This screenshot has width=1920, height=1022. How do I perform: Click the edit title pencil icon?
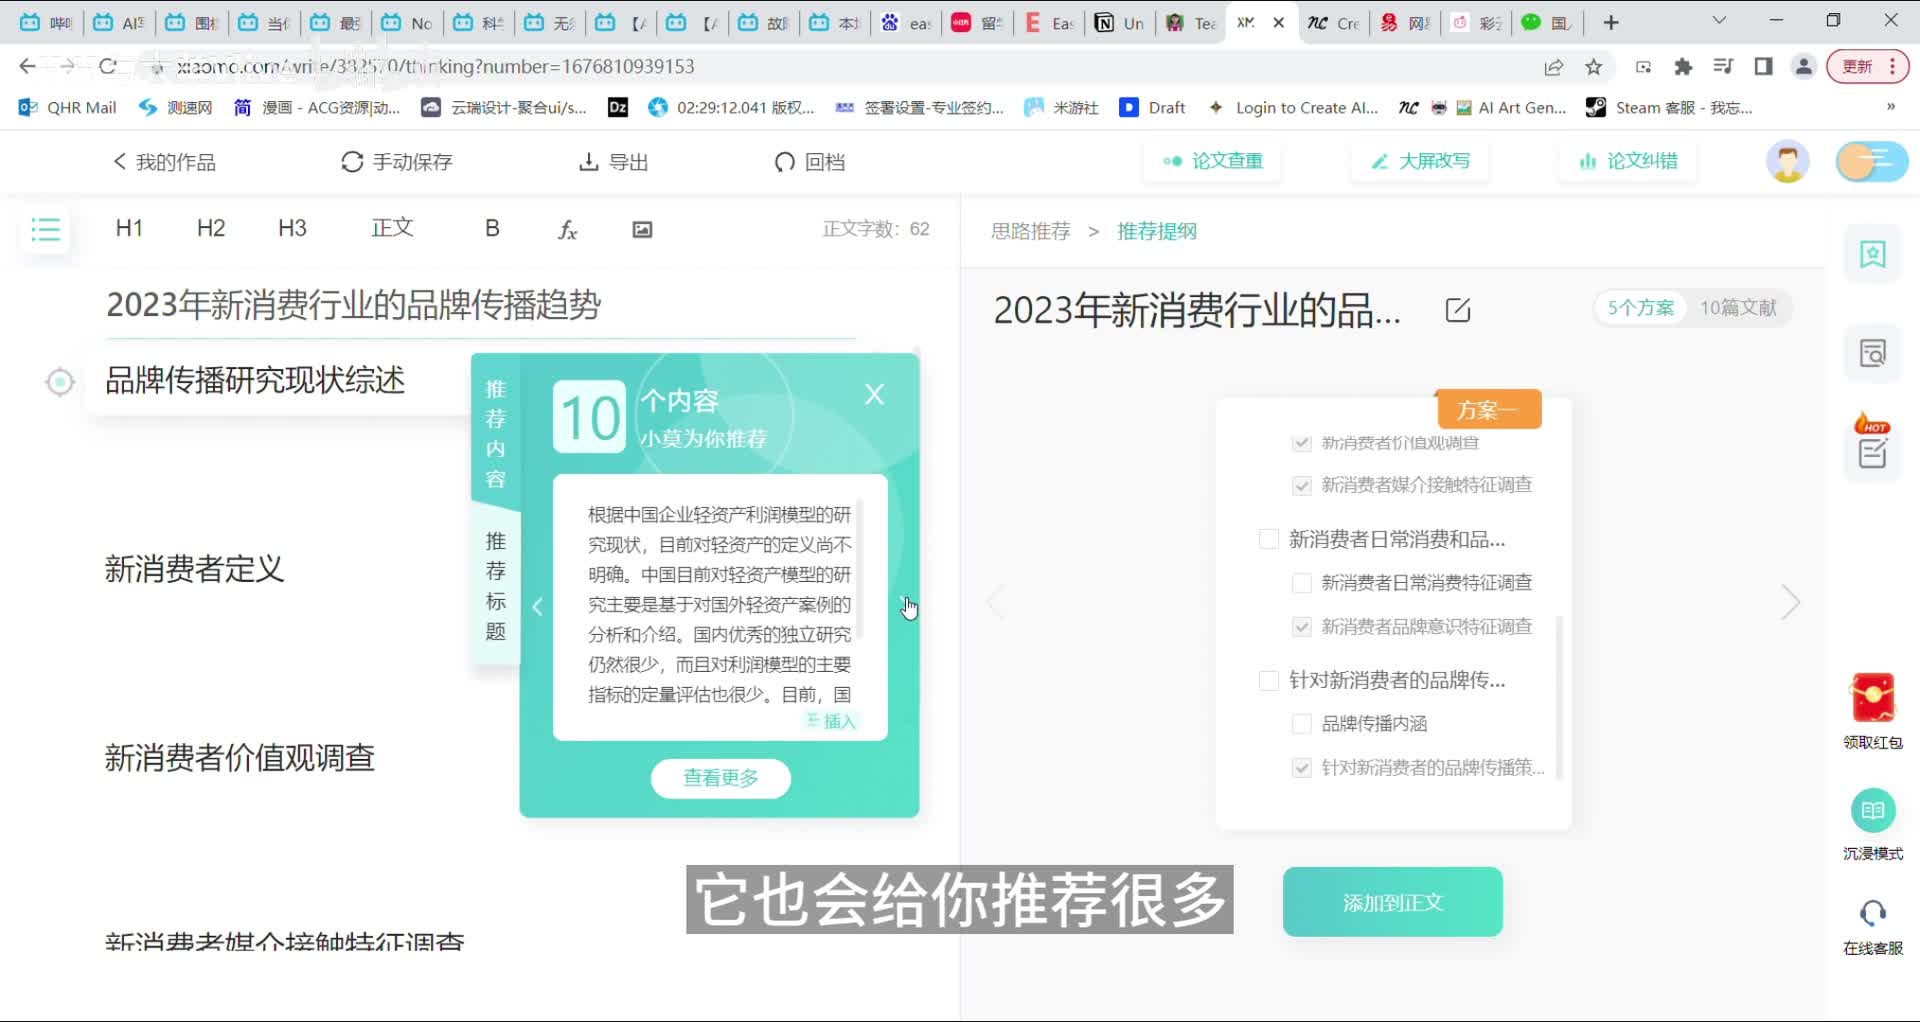(x=1458, y=310)
